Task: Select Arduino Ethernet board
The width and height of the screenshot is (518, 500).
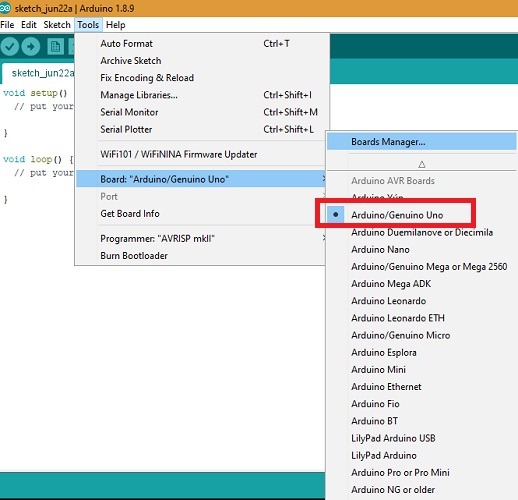Action: 422,387
